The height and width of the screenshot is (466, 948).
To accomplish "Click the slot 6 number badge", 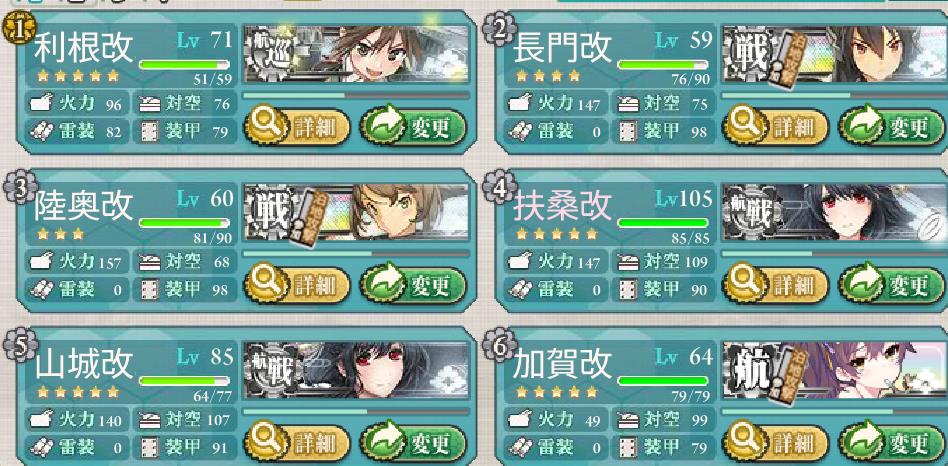I will point(499,346).
